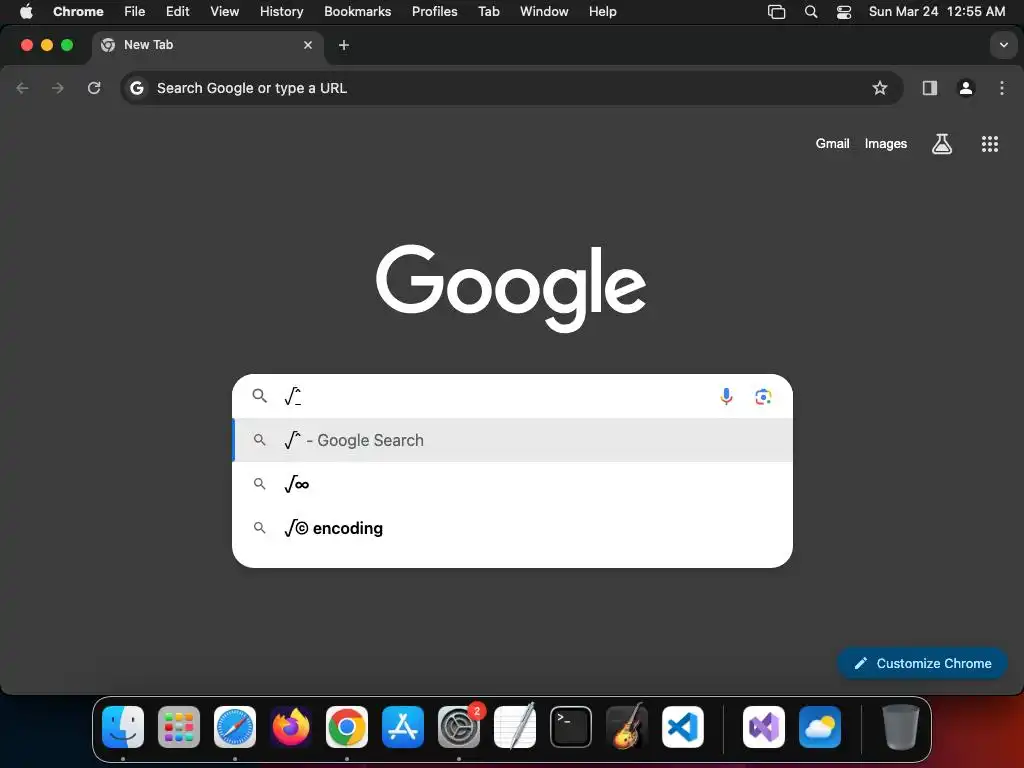Select the '√ˆ - Google Search' suggestion

click(512, 440)
